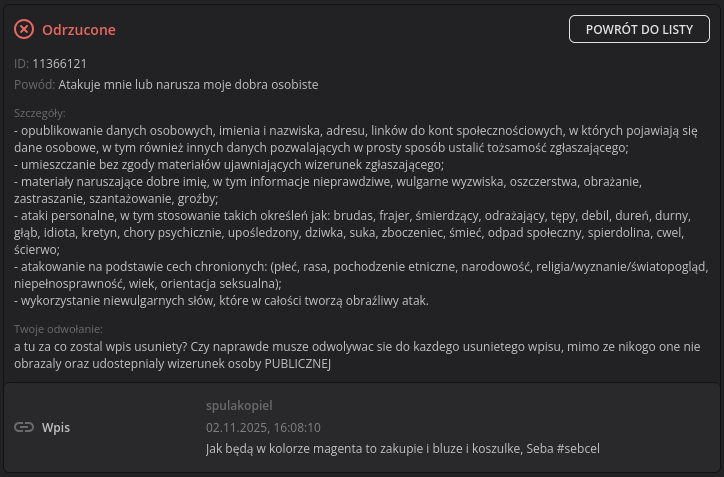Click the post timestamp 02.11.2025, 16:08:10

point(262,427)
